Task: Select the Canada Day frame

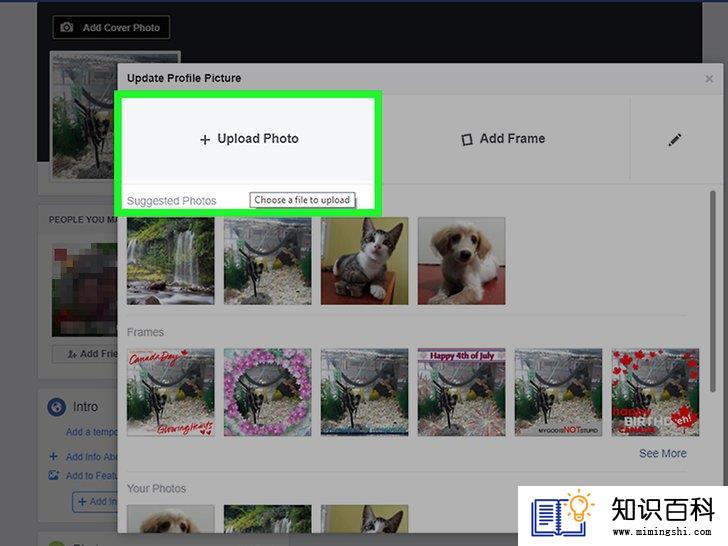Action: pyautogui.click(x=171, y=392)
